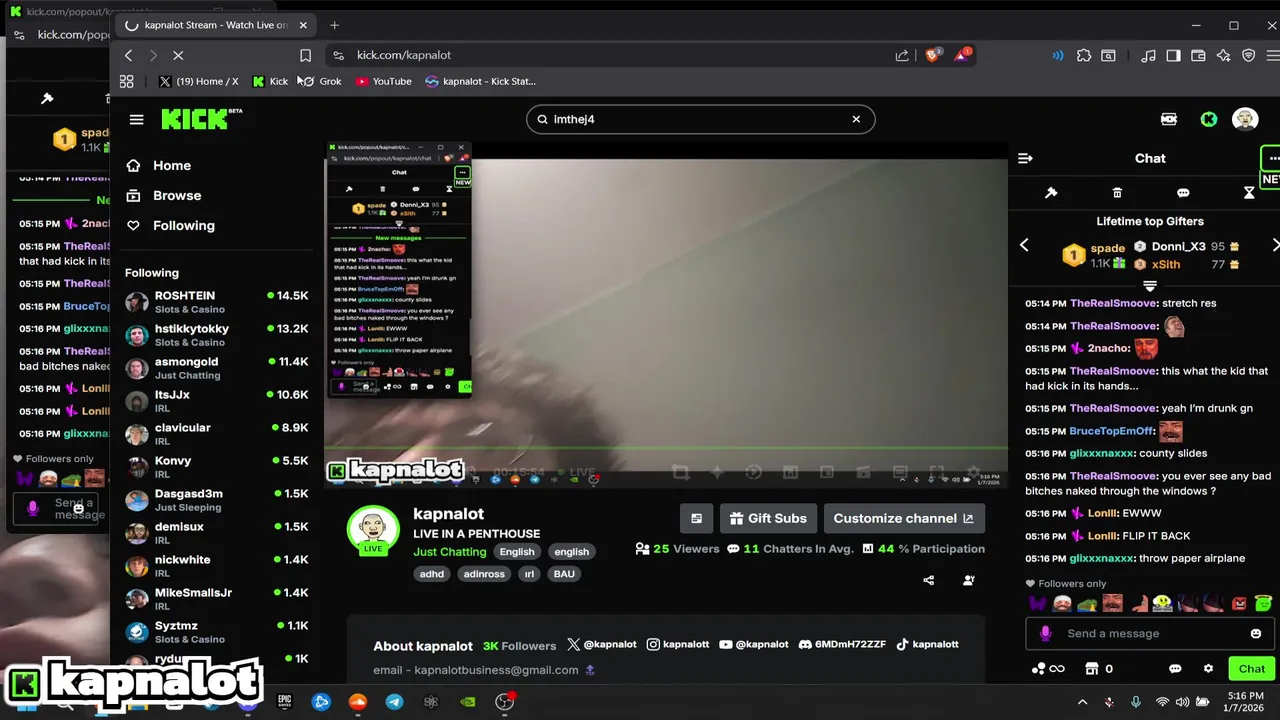This screenshot has height=720, width=1280.
Task: Toggle the browser sidebar panel
Action: [1173, 55]
